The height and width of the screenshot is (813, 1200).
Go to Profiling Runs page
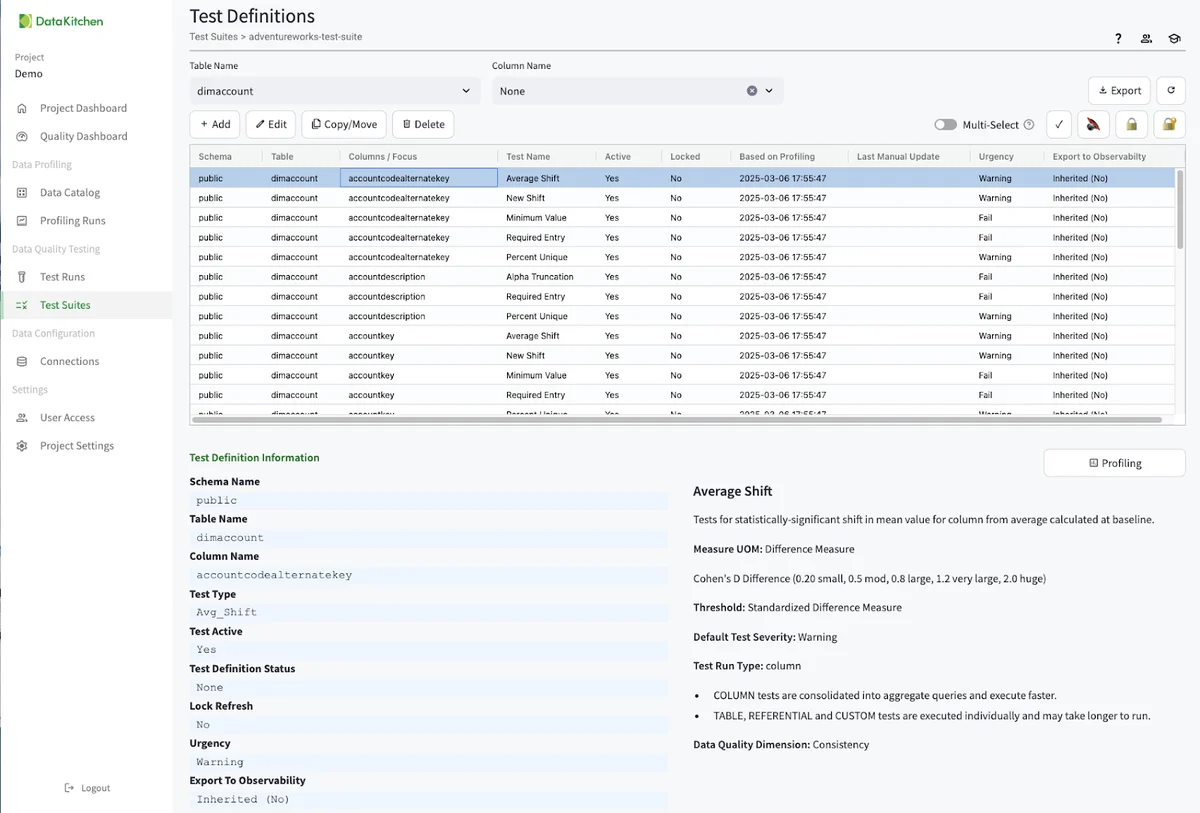pos(72,221)
